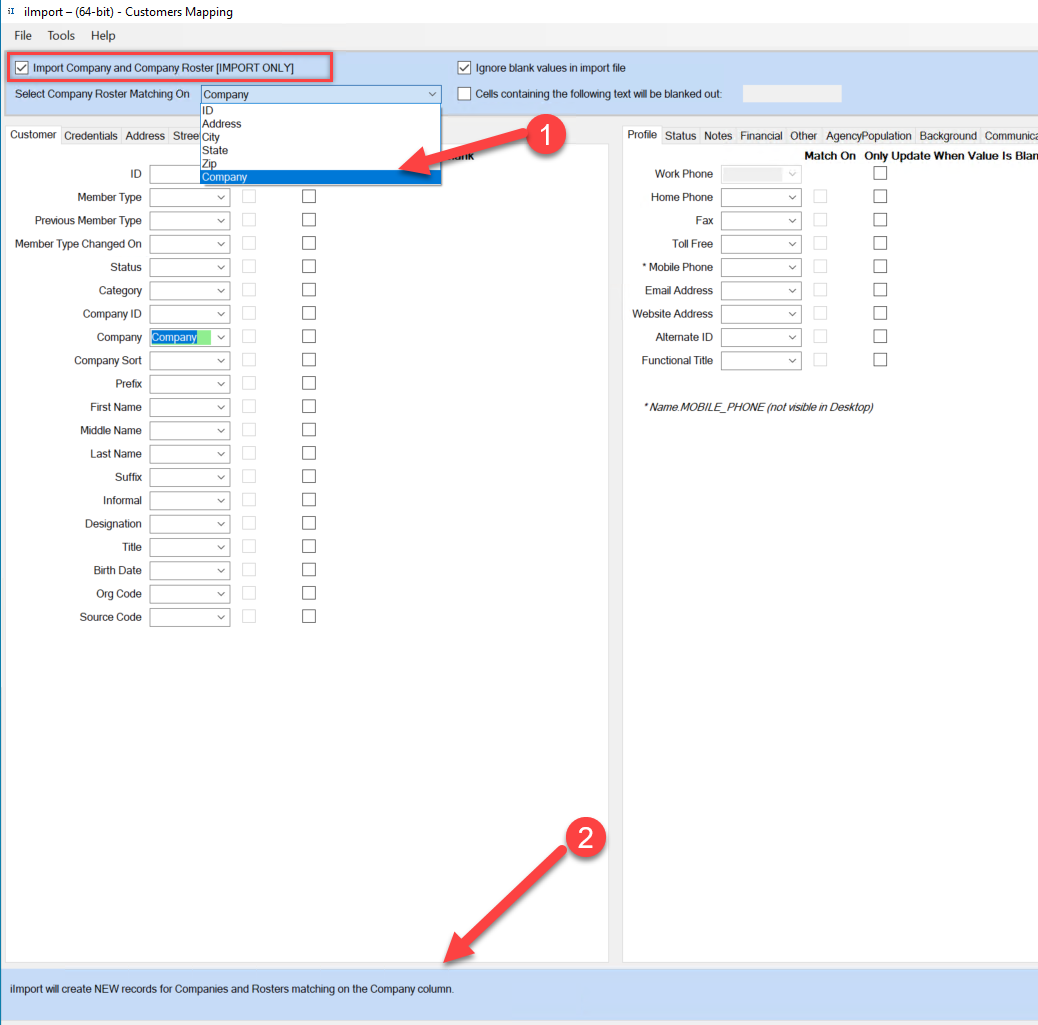The height and width of the screenshot is (1025, 1038).
Task: Open the Background tab
Action: tap(947, 136)
